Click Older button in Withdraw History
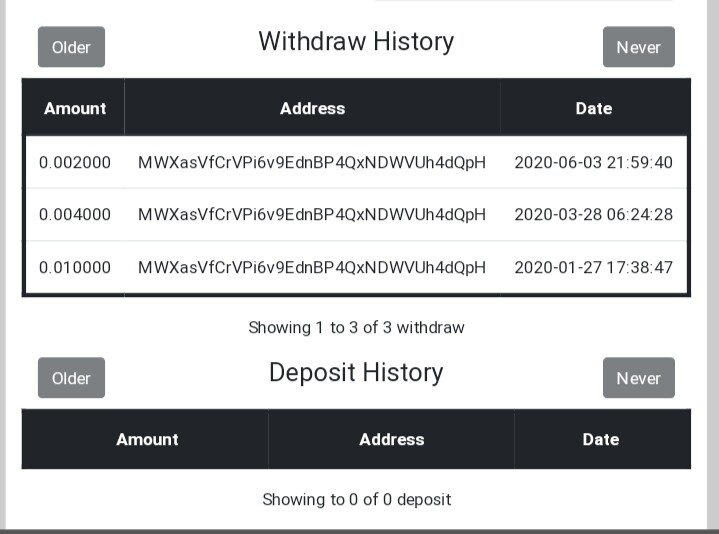 (x=71, y=47)
